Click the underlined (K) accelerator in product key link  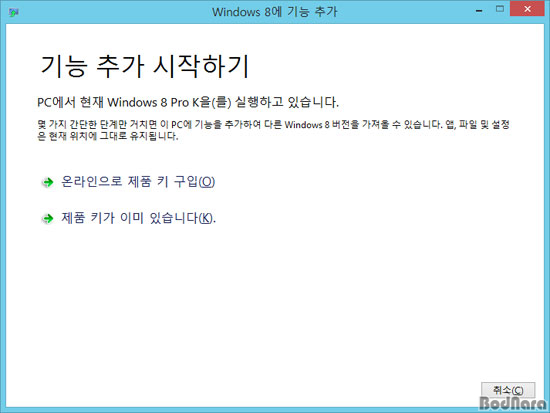[206, 219]
